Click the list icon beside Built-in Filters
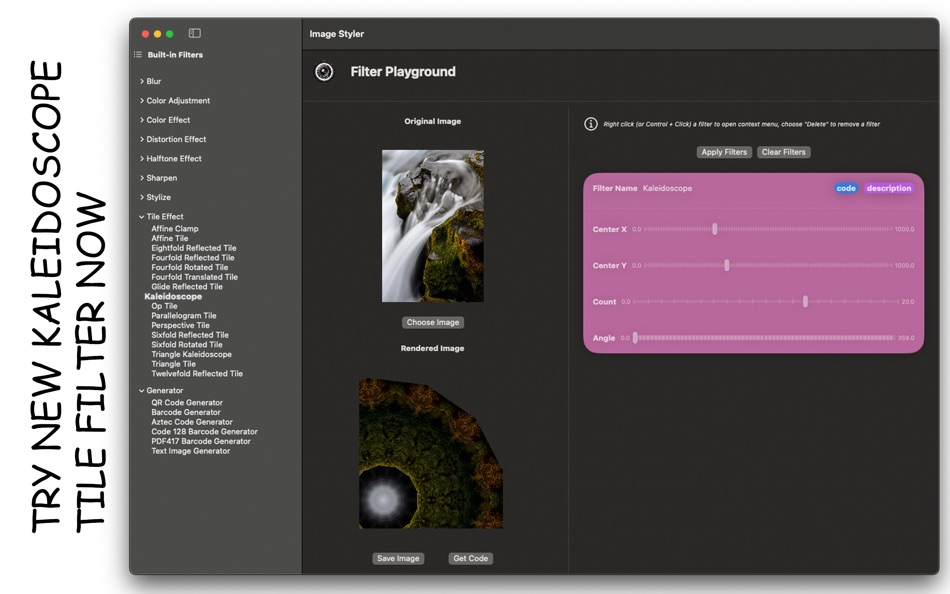 (140, 54)
